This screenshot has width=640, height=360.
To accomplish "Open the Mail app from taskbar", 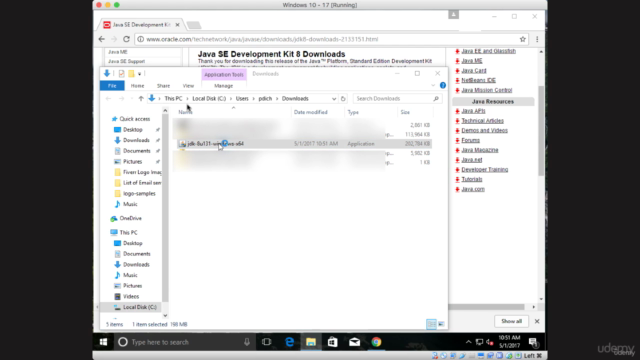I will (x=354, y=342).
